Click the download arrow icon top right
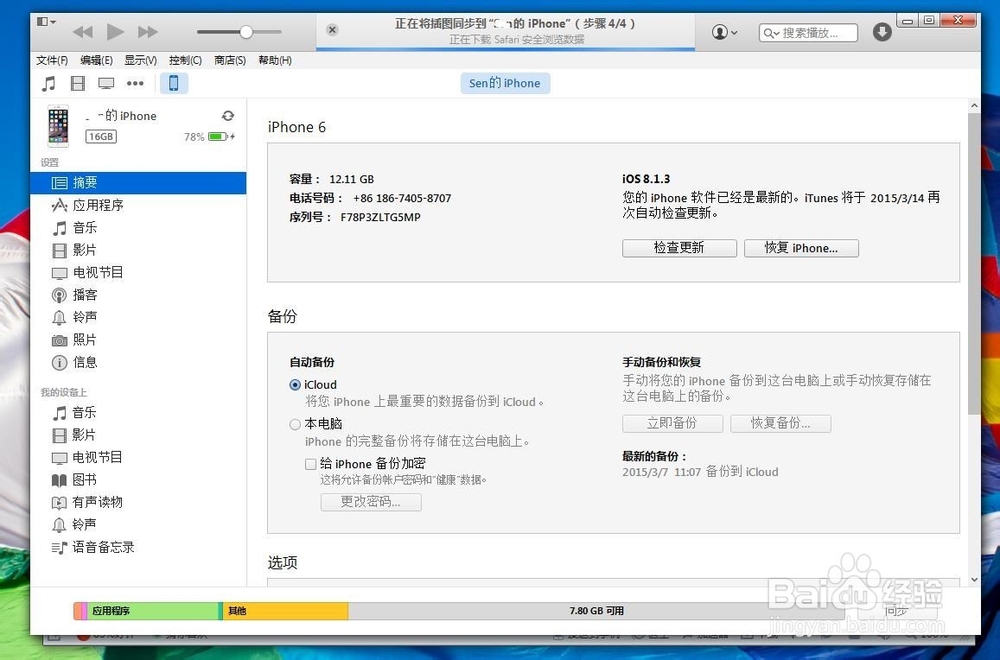The height and width of the screenshot is (660, 1000). click(881, 32)
